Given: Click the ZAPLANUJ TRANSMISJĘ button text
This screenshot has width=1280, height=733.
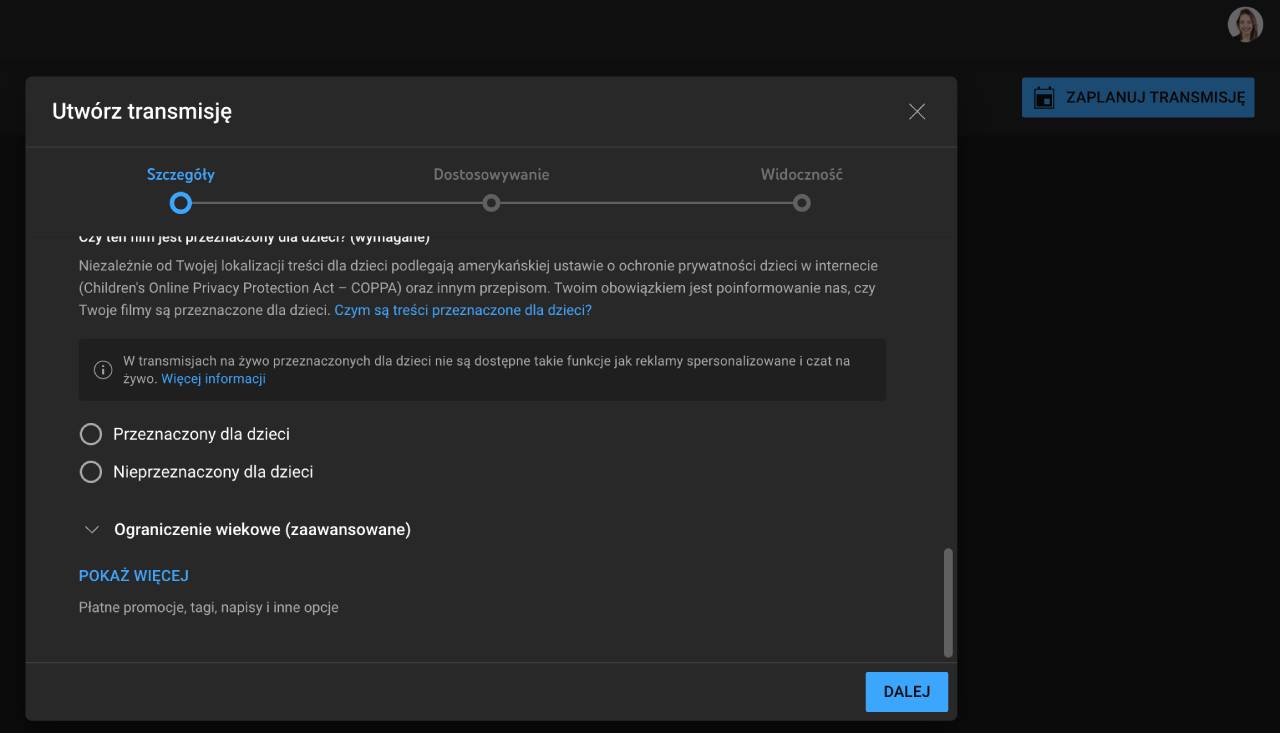Looking at the screenshot, I should 1155,98.
